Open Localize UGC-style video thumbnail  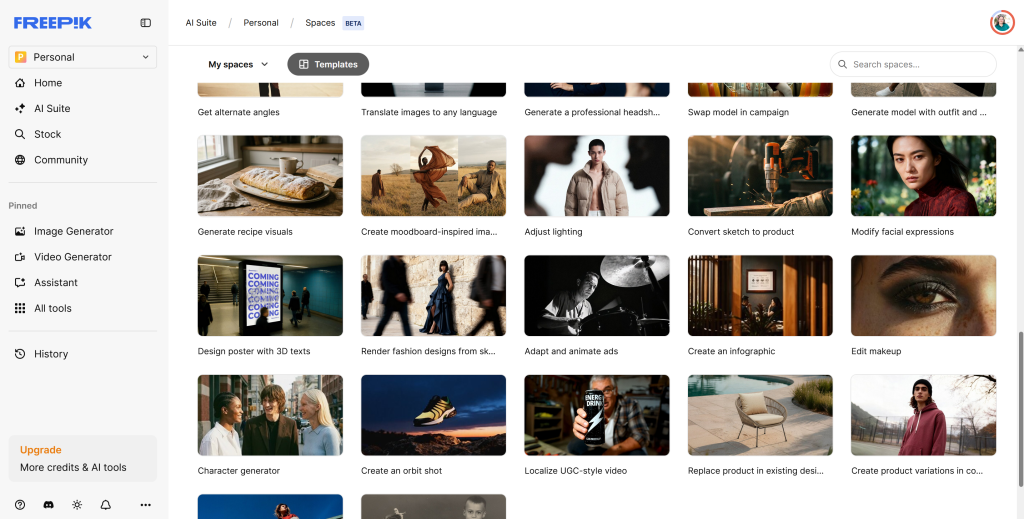[597, 415]
